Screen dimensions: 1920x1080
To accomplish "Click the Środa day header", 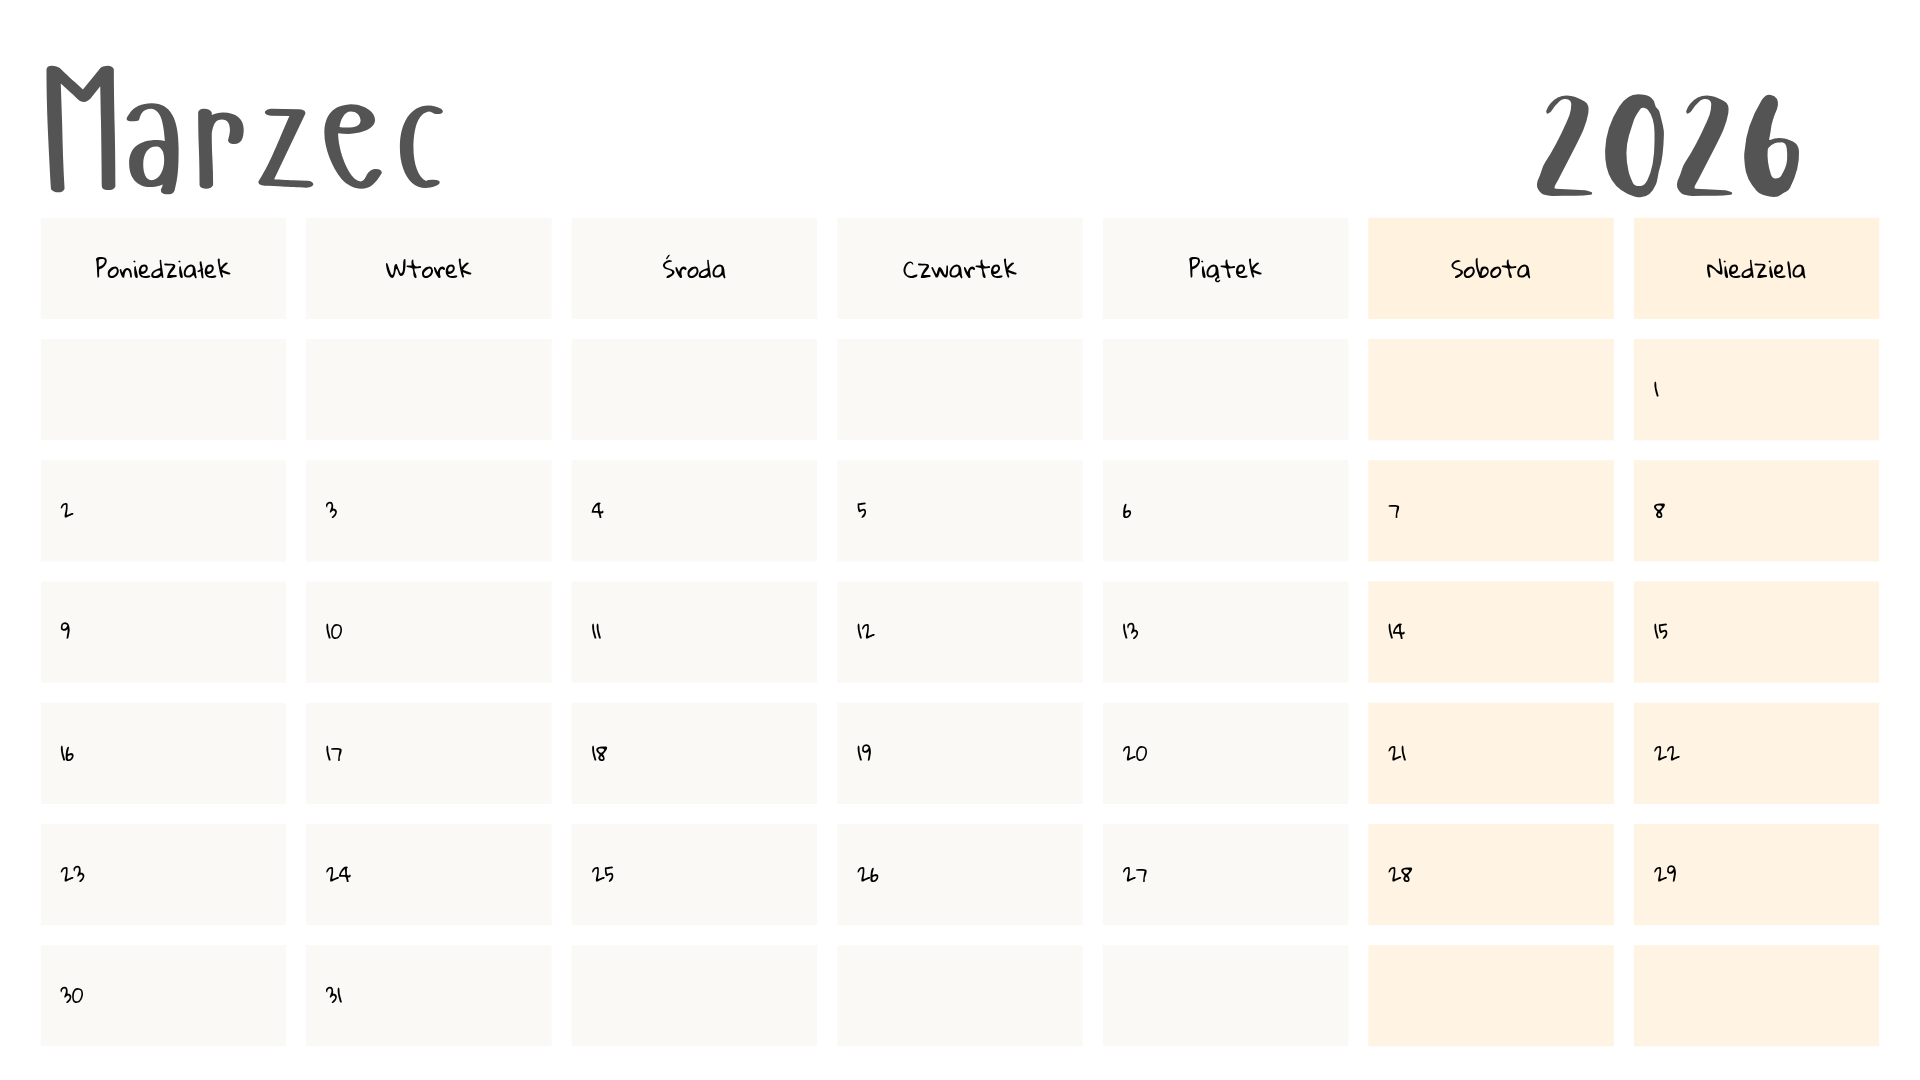I will point(694,269).
